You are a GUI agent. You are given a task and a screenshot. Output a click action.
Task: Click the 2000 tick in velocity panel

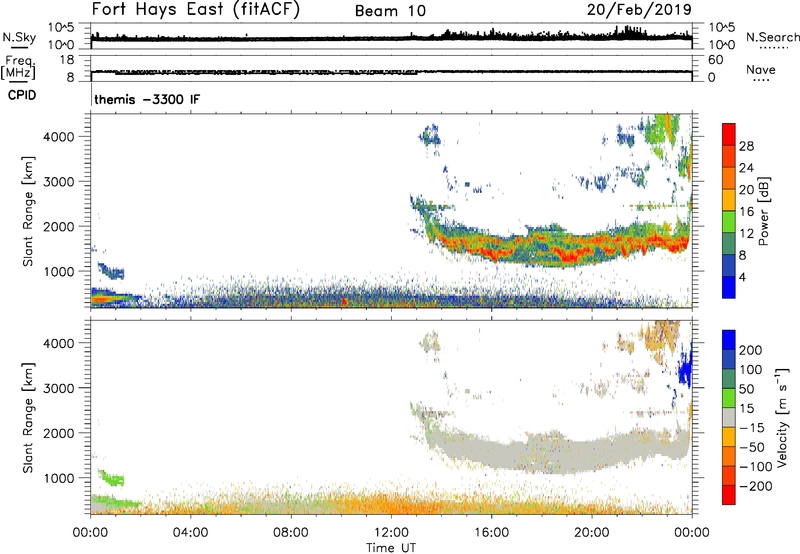click(58, 433)
